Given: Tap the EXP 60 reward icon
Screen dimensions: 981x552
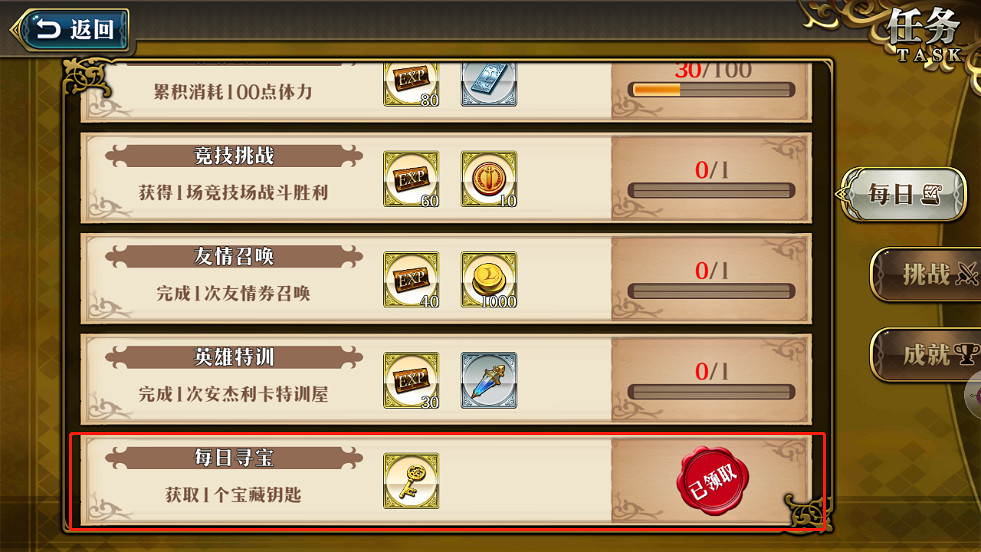Looking at the screenshot, I should pyautogui.click(x=411, y=179).
